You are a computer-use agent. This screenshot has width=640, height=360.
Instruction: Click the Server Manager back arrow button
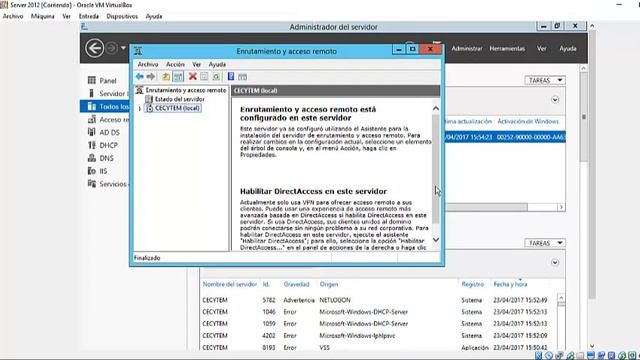click(x=94, y=49)
